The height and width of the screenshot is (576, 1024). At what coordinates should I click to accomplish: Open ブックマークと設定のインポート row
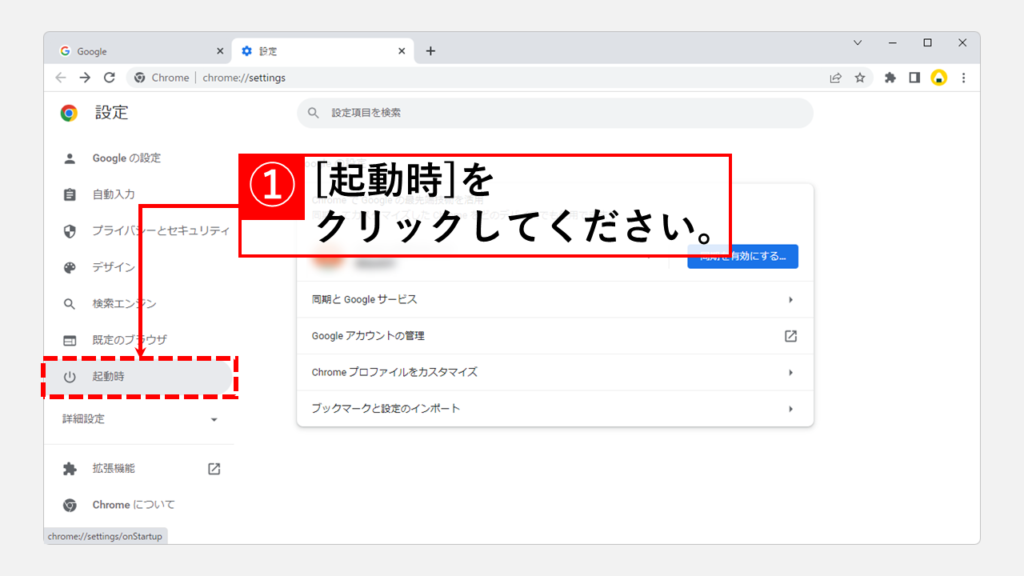pos(555,408)
